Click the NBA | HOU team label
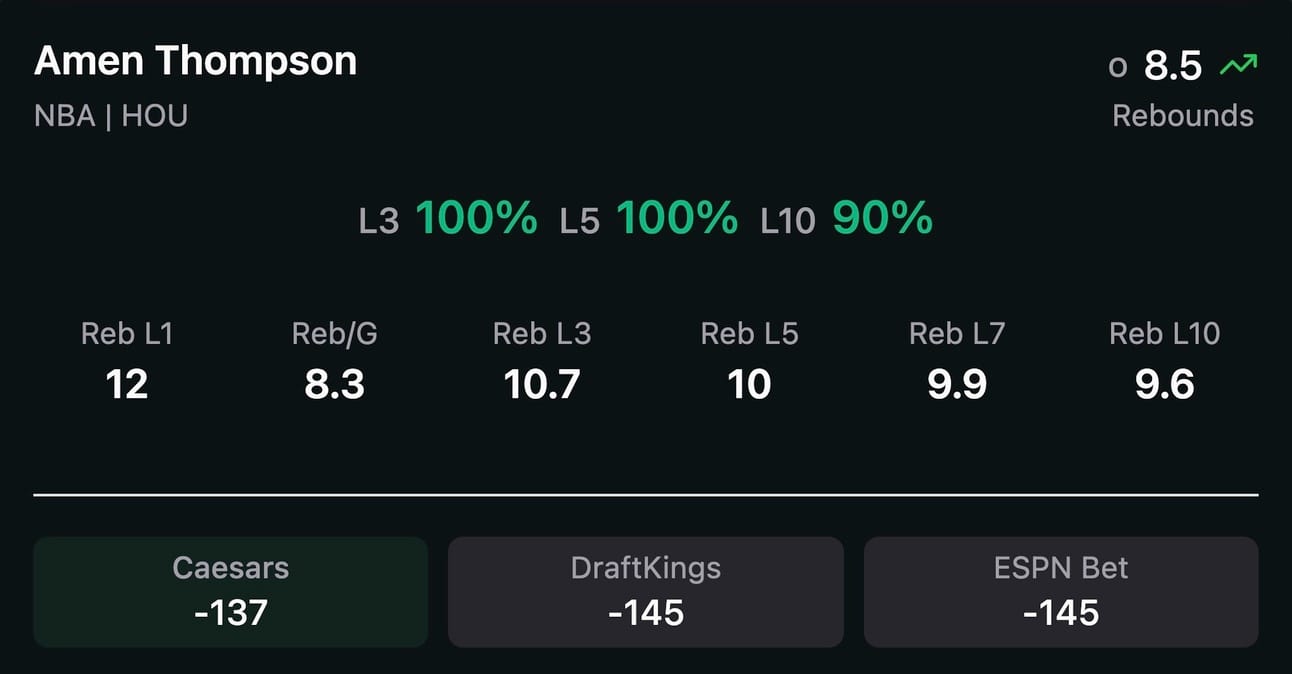Image resolution: width=1292 pixels, height=674 pixels. pos(111,116)
